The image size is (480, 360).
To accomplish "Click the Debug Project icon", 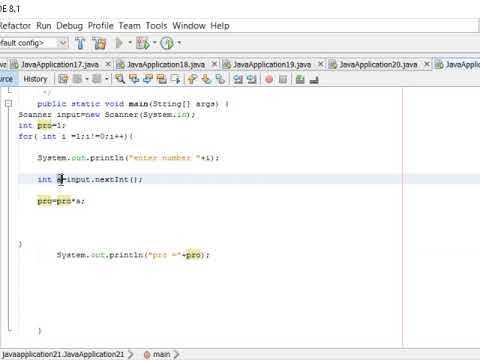I will pyautogui.click(x=143, y=43).
